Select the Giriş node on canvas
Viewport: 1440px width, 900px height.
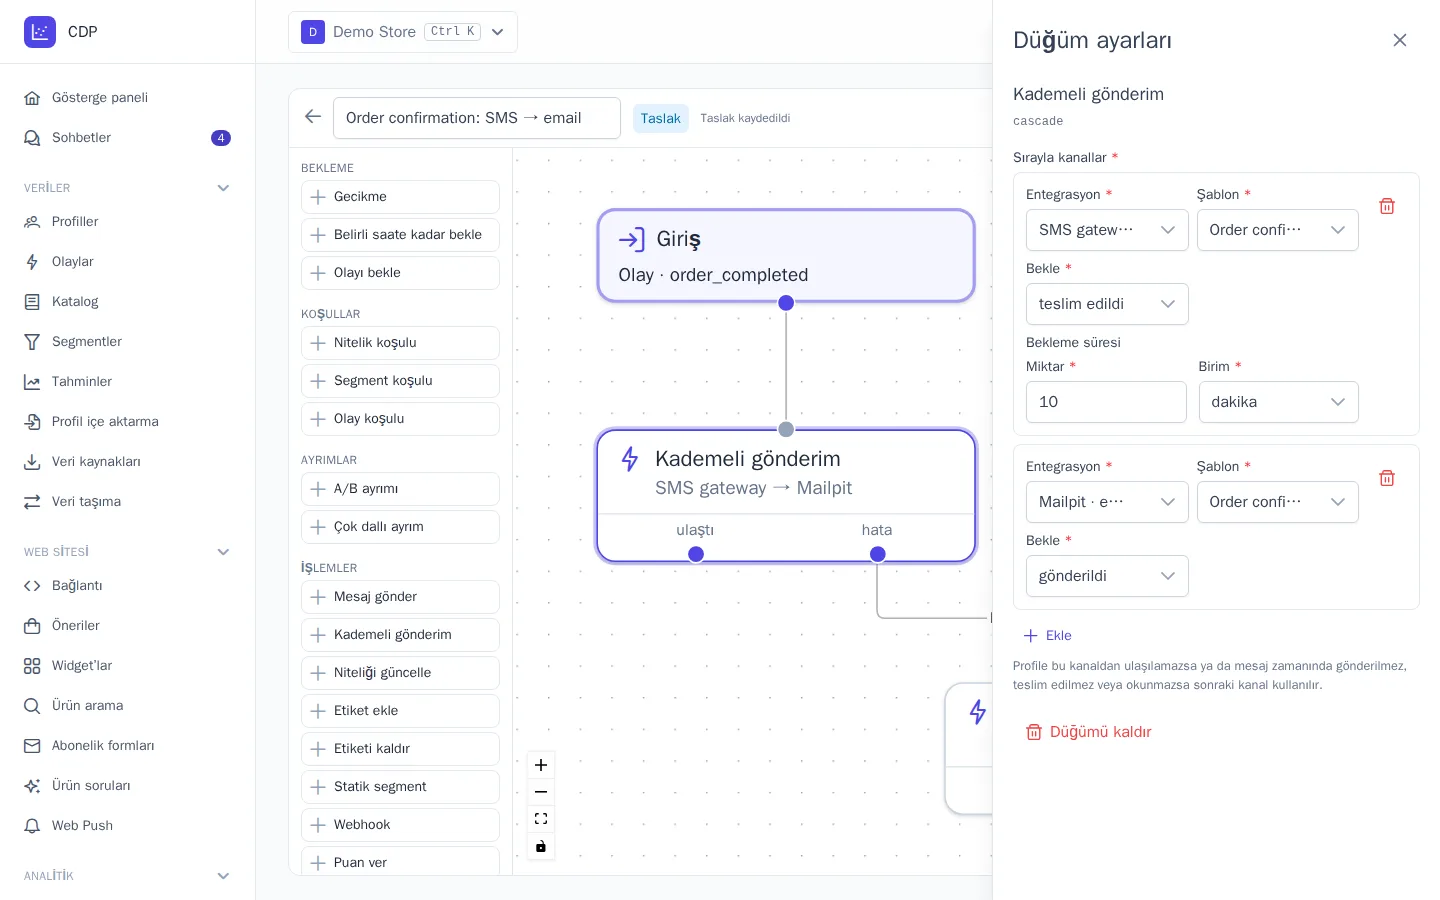point(786,255)
